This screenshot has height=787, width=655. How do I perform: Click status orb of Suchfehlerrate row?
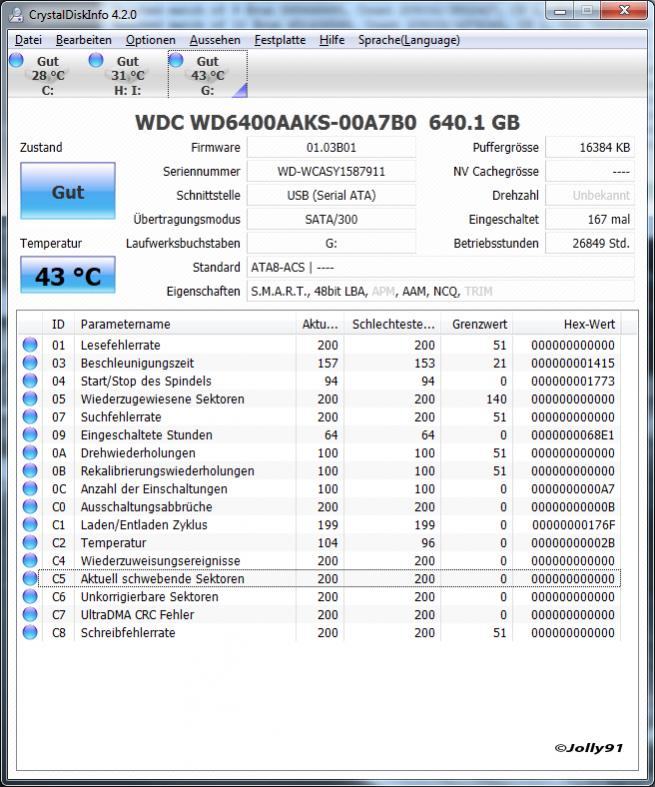(30, 417)
